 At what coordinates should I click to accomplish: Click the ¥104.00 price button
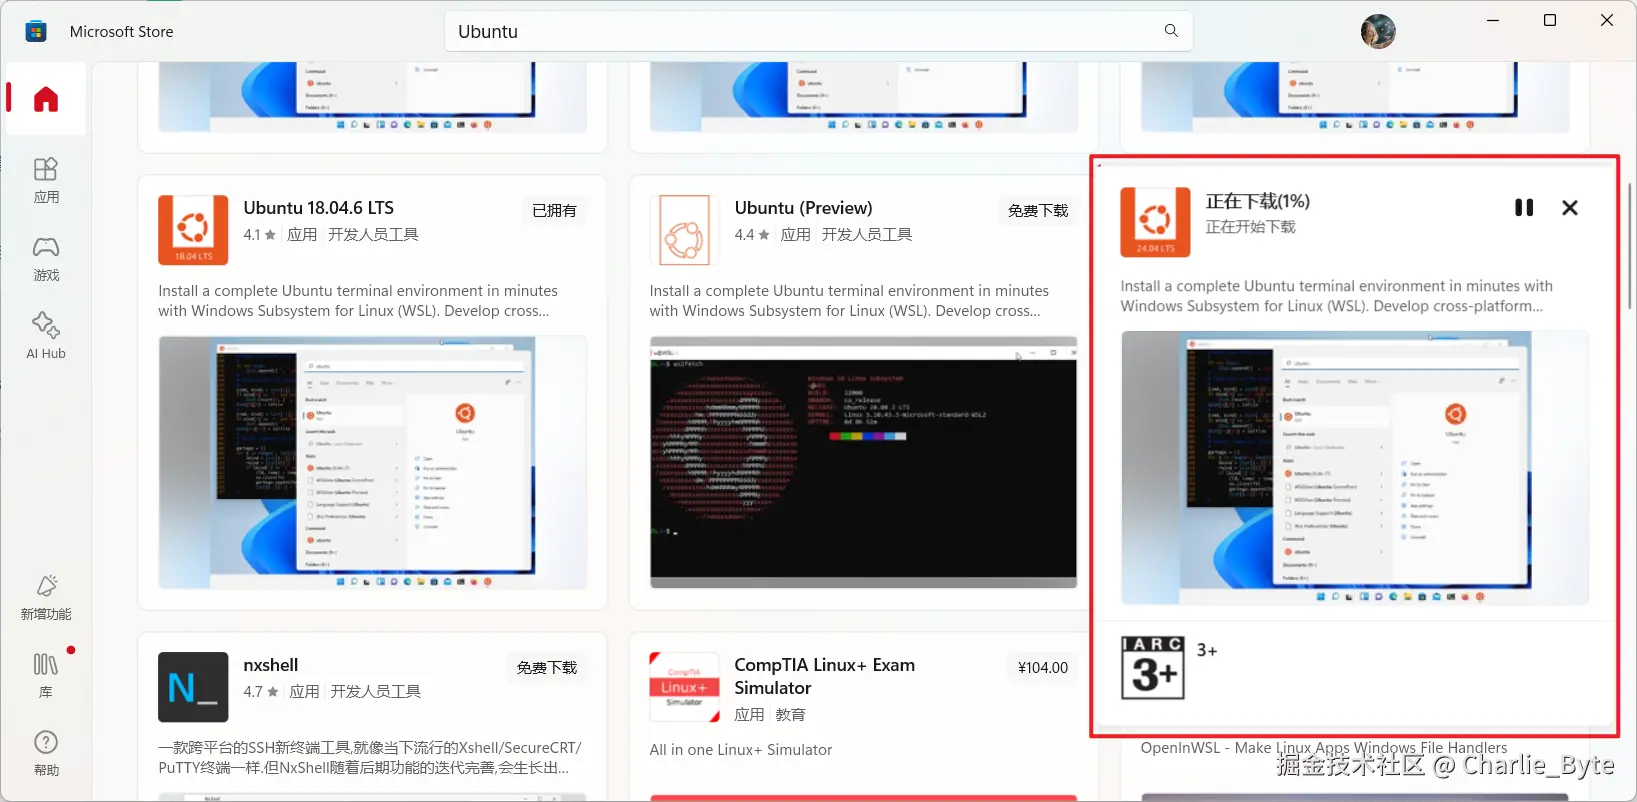pos(1043,668)
